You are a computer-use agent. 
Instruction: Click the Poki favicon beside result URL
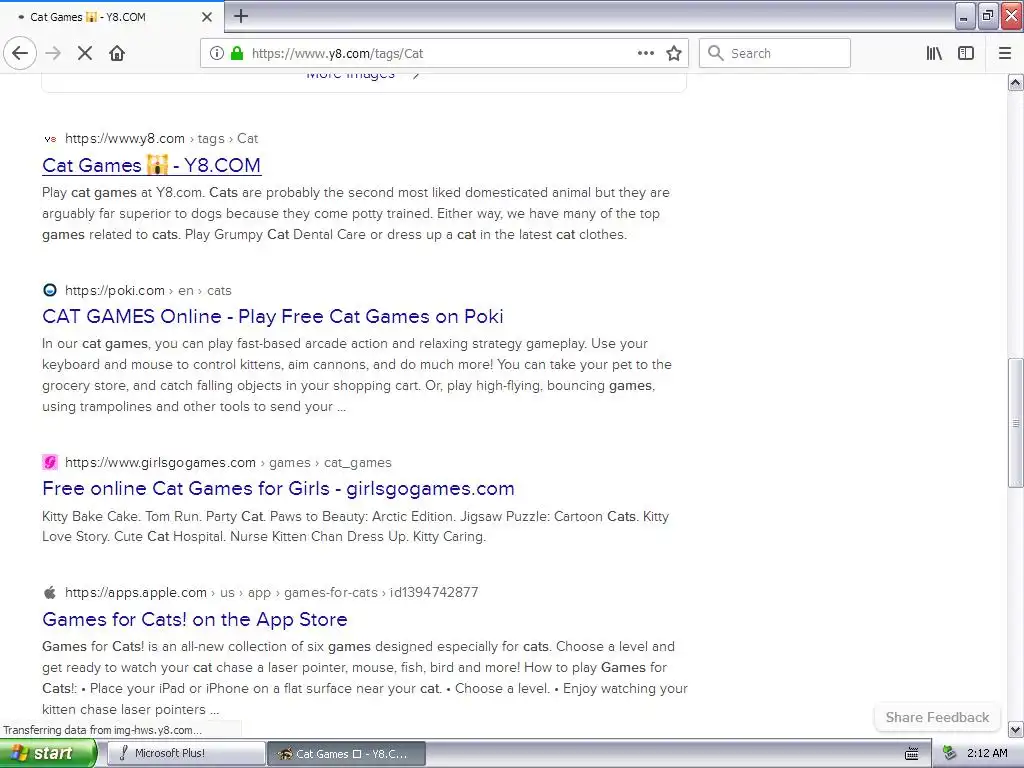pyautogui.click(x=50, y=290)
